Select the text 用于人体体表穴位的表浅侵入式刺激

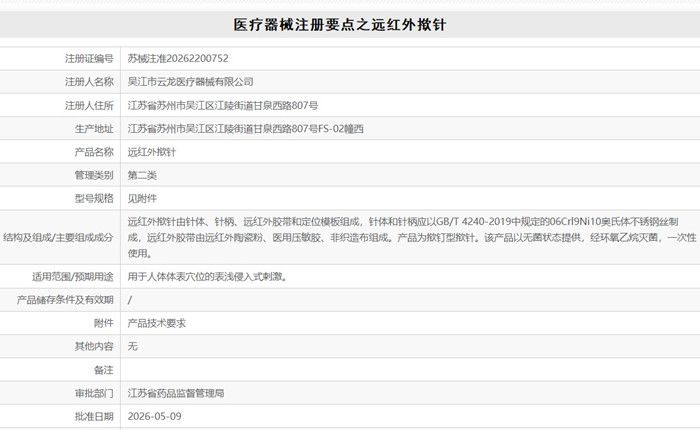click(208, 276)
